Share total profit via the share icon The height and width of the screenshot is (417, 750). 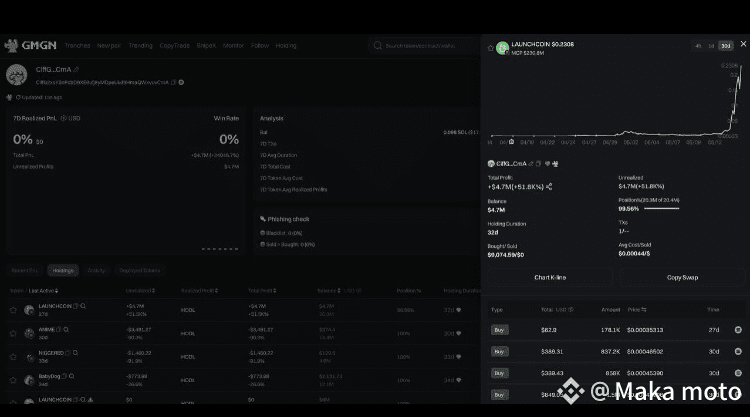(x=549, y=187)
